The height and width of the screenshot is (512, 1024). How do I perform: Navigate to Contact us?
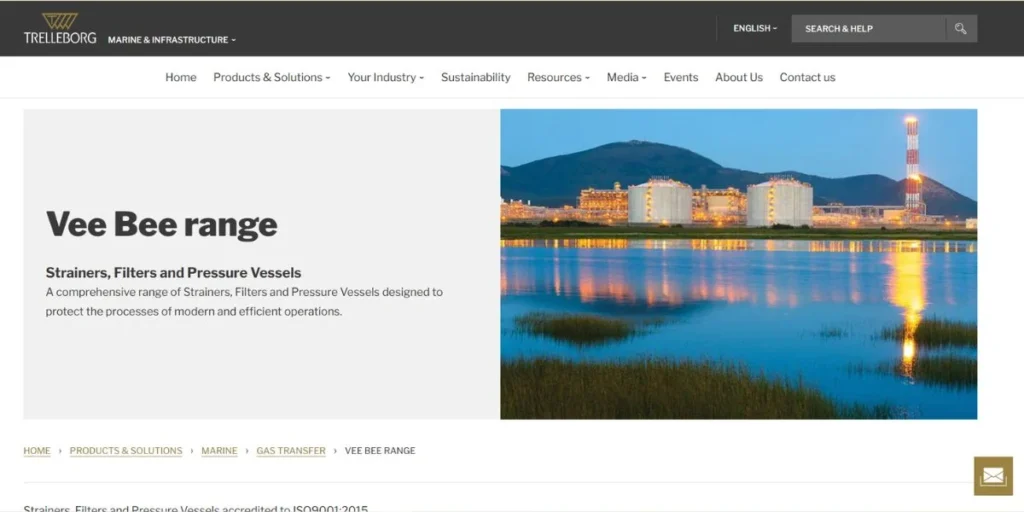807,77
